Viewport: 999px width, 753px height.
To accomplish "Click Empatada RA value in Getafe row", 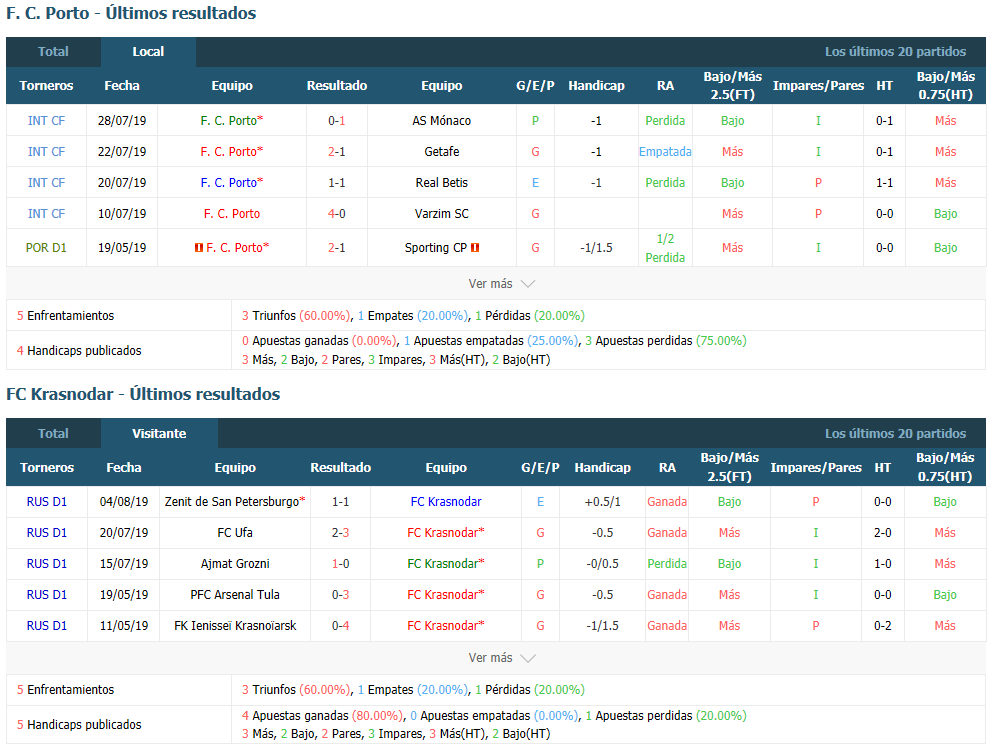I will tap(665, 152).
